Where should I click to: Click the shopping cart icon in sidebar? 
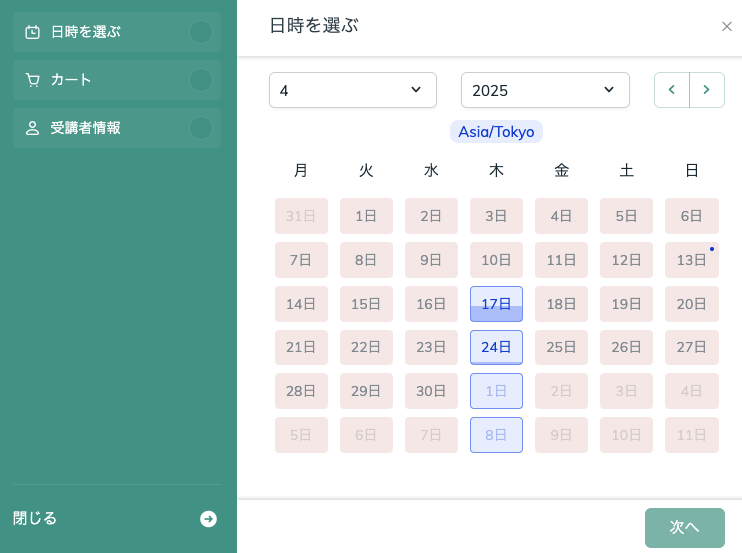[x=32, y=80]
